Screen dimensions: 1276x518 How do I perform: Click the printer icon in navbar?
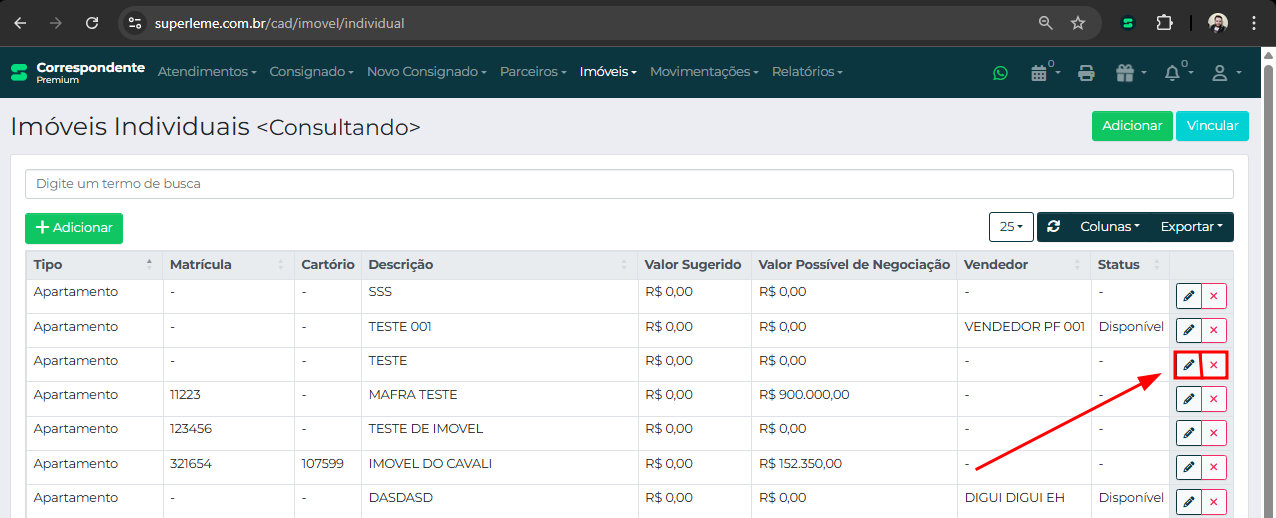1087,72
